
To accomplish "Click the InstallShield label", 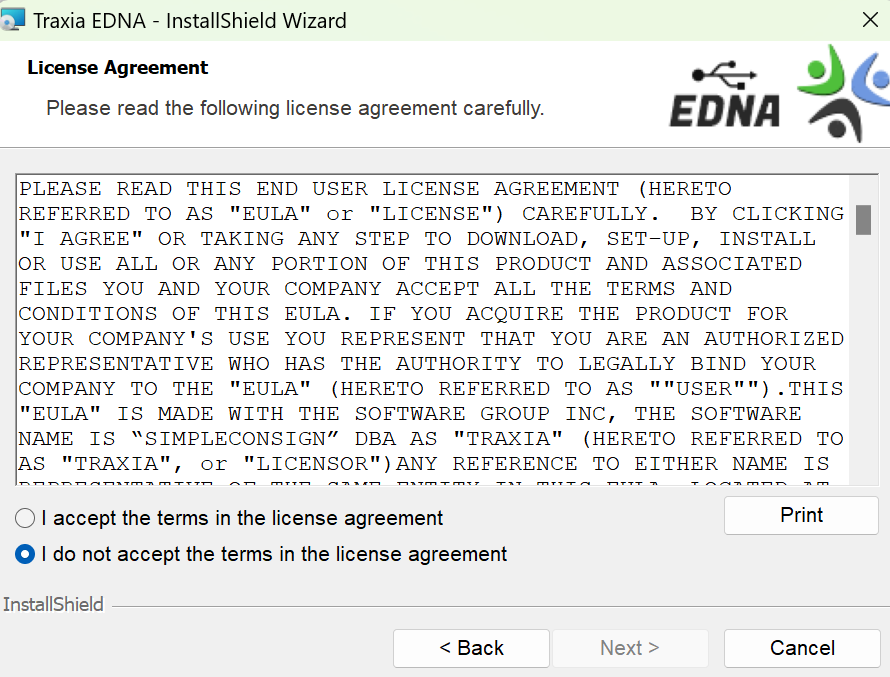I will [x=53, y=604].
